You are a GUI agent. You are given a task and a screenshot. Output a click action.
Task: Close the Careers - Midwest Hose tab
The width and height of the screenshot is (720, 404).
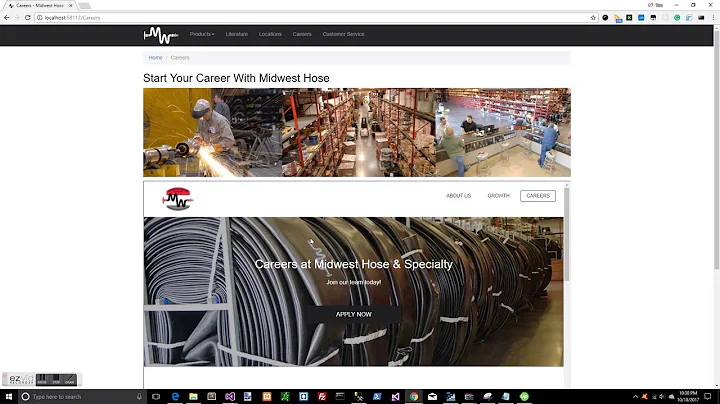click(x=71, y=6)
